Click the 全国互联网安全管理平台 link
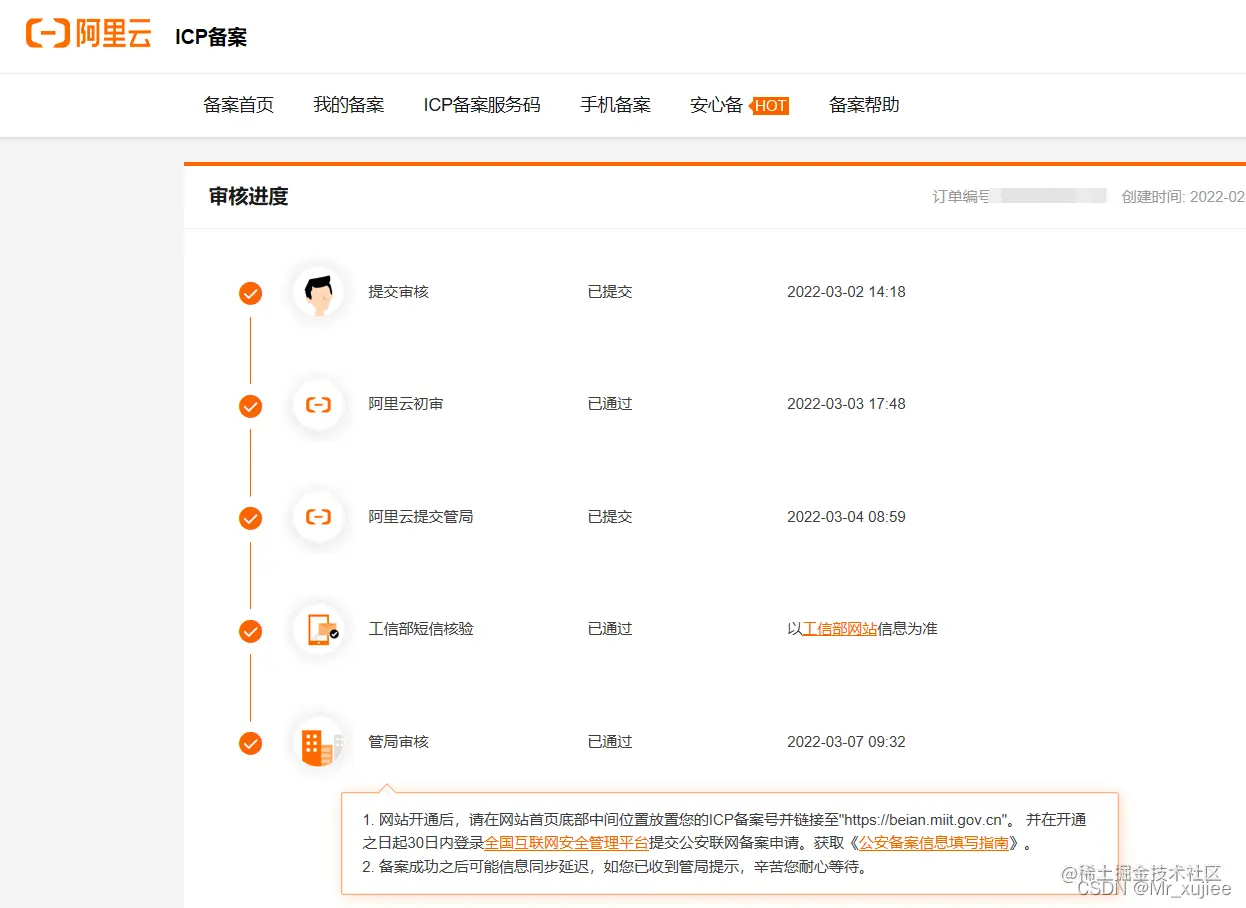 coord(566,843)
